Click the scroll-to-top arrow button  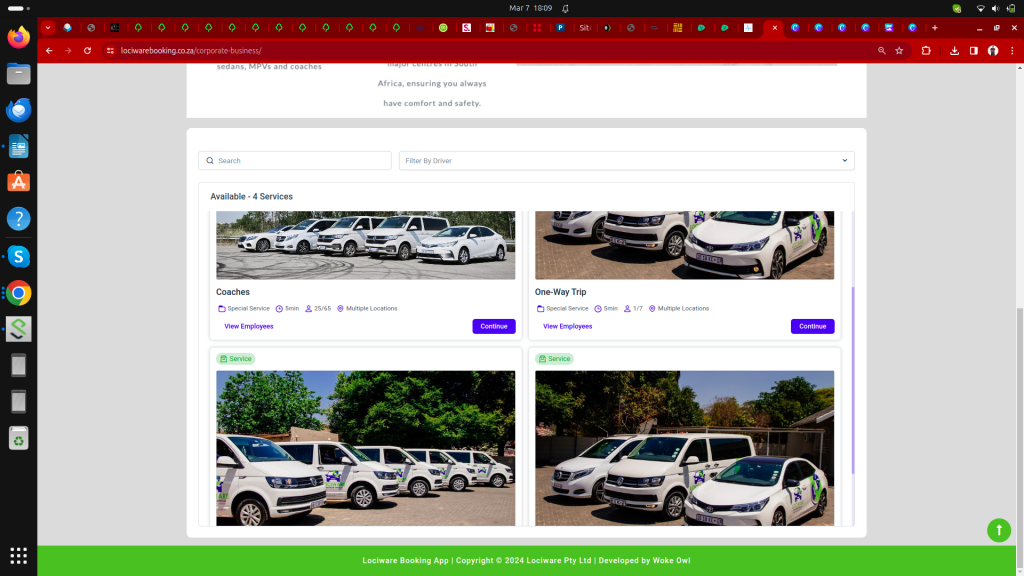998,530
